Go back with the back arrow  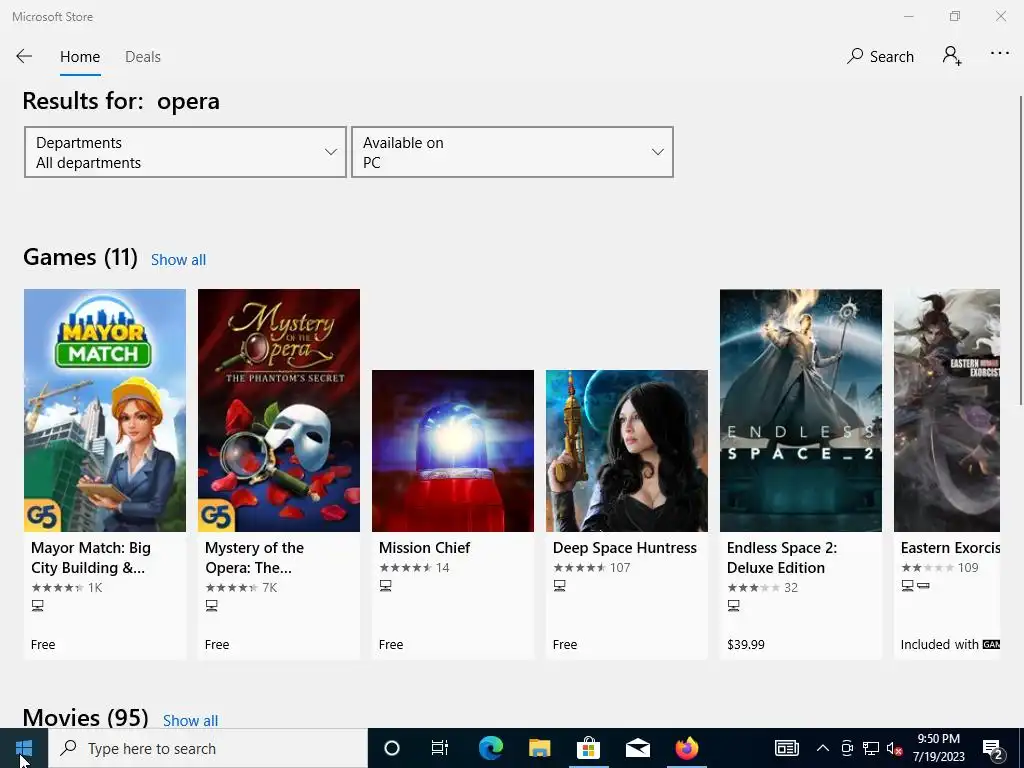point(24,56)
